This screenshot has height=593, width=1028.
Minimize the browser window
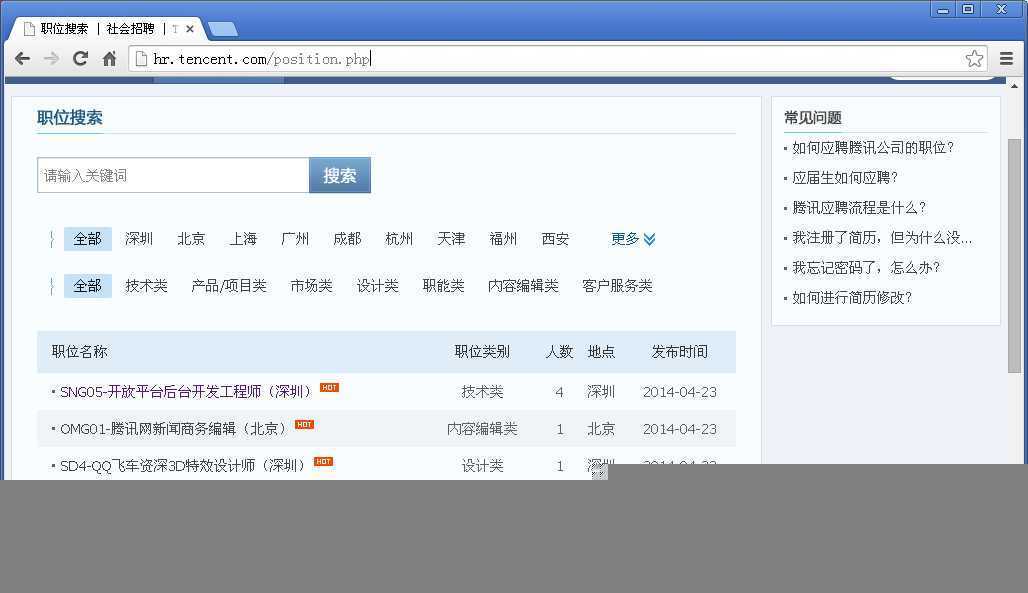(943, 9)
